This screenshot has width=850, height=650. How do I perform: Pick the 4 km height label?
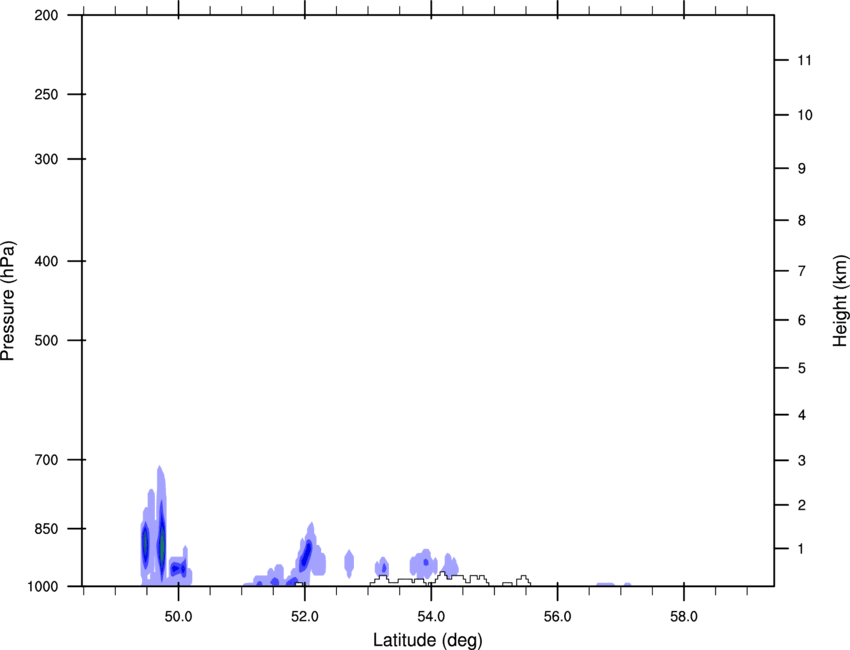pyautogui.click(x=802, y=415)
